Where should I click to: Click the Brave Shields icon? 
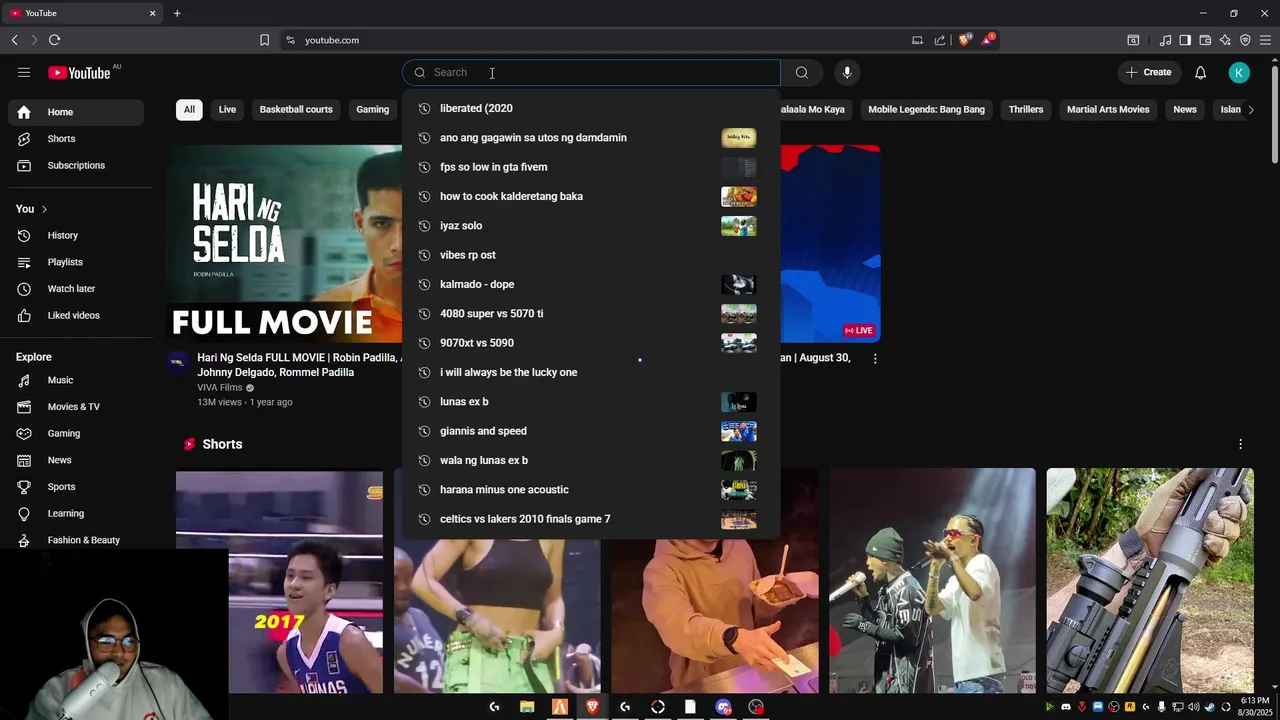click(x=964, y=40)
